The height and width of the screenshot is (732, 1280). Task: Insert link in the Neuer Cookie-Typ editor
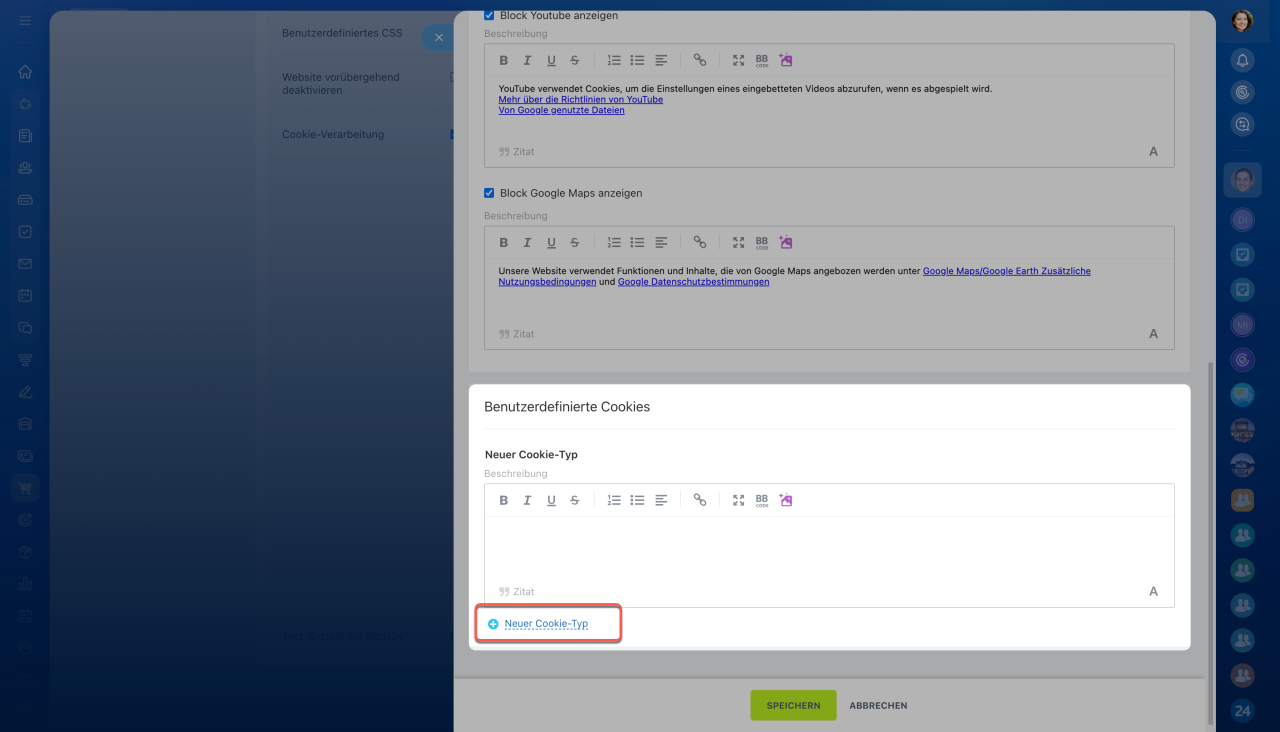tap(700, 500)
